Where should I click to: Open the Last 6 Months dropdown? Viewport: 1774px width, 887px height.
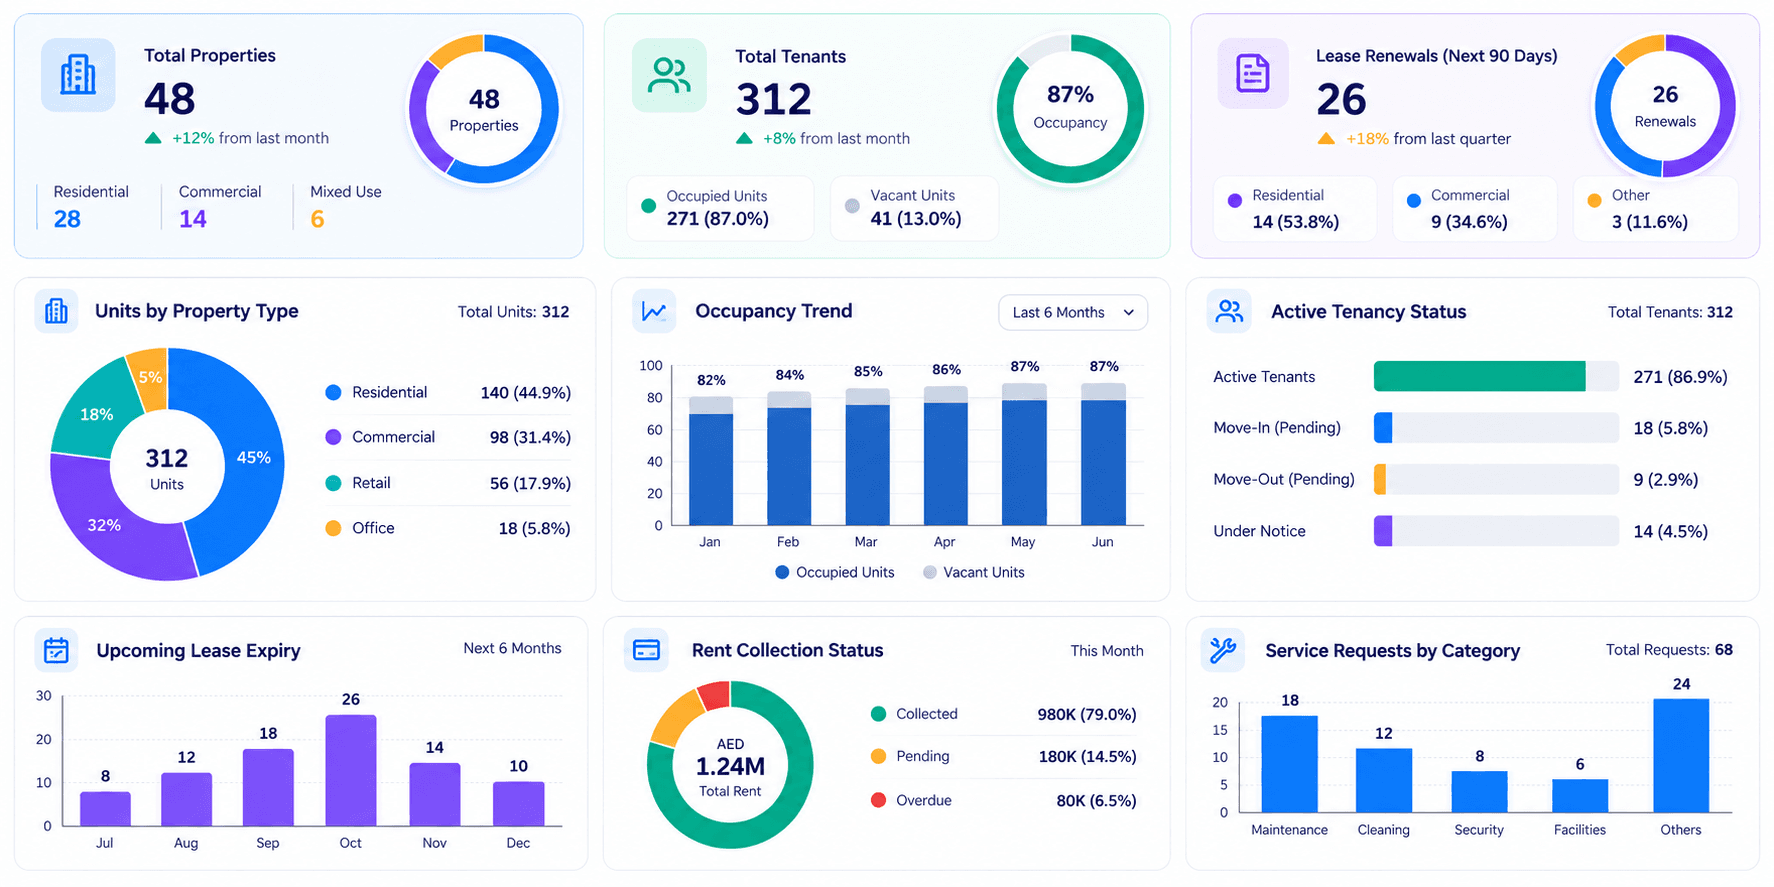point(1073,312)
